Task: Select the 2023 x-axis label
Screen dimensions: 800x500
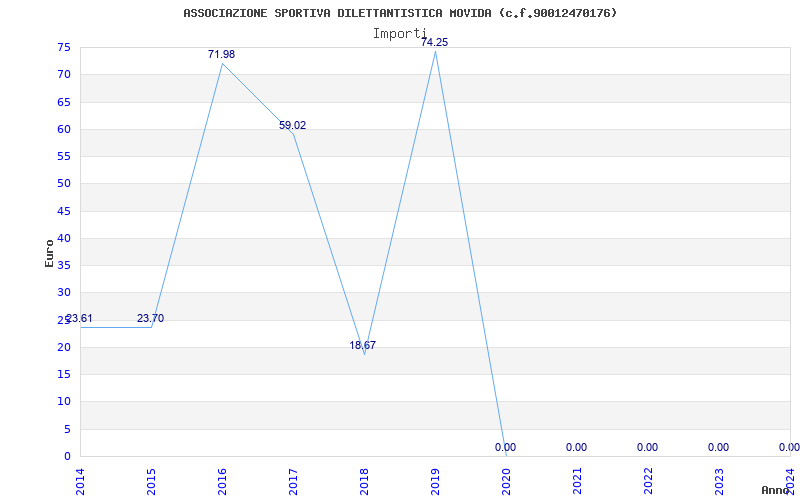Action: click(x=719, y=483)
